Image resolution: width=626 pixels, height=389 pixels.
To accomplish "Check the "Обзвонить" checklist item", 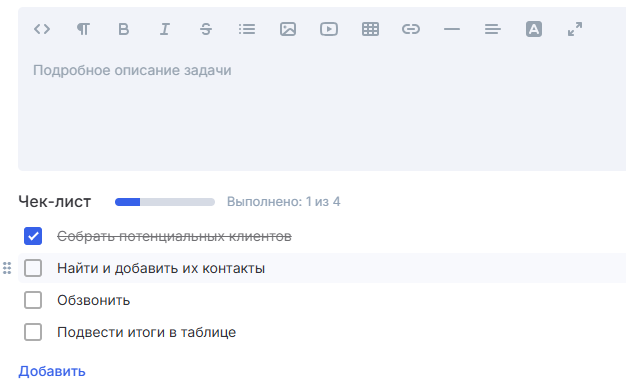I will pyautogui.click(x=33, y=300).
